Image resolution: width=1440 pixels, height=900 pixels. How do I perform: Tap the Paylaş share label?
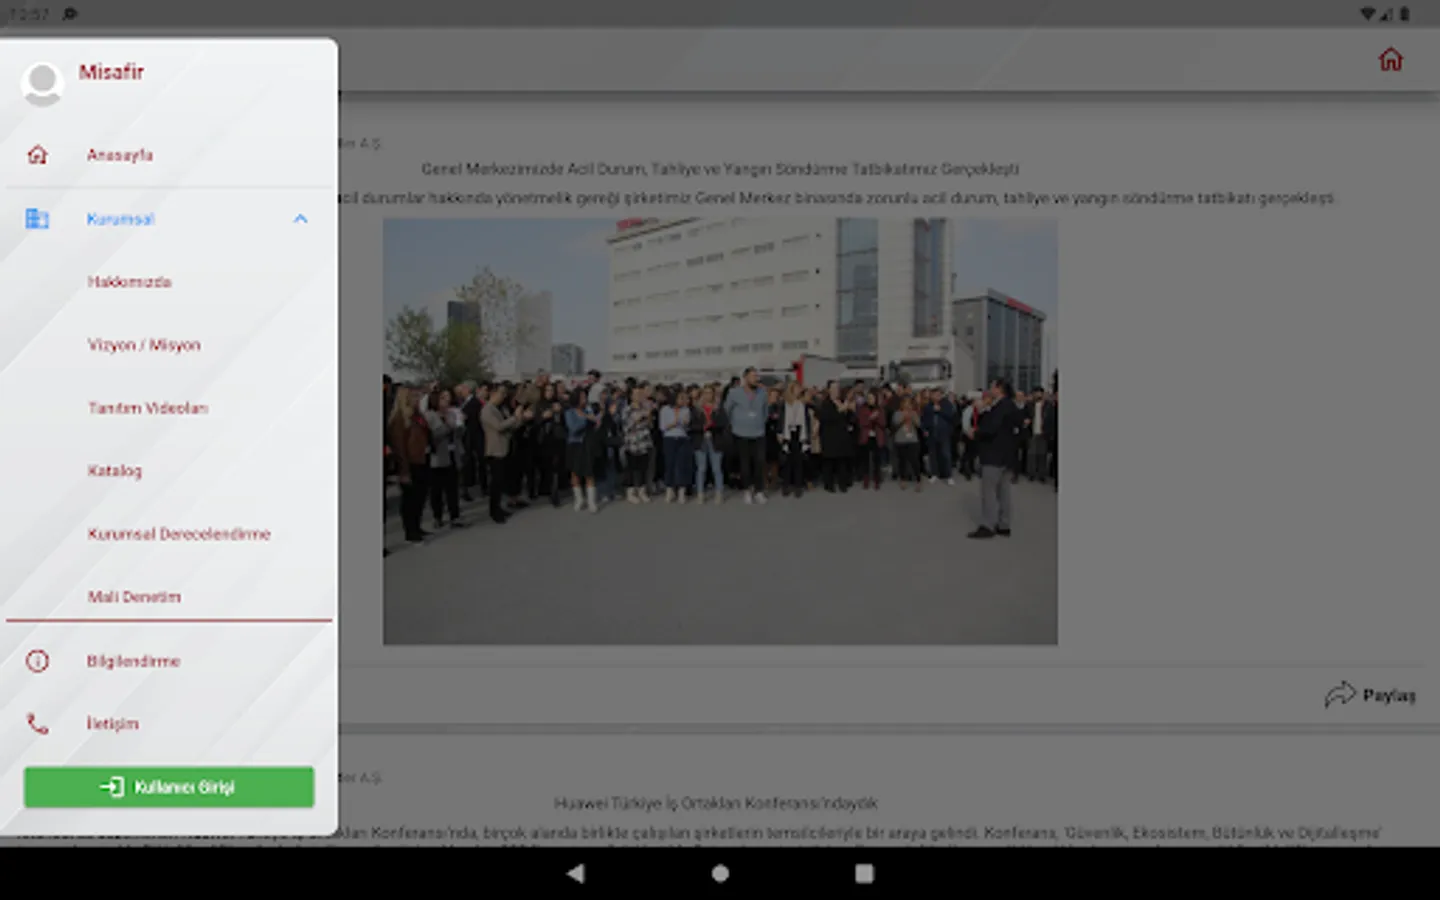1389,695
